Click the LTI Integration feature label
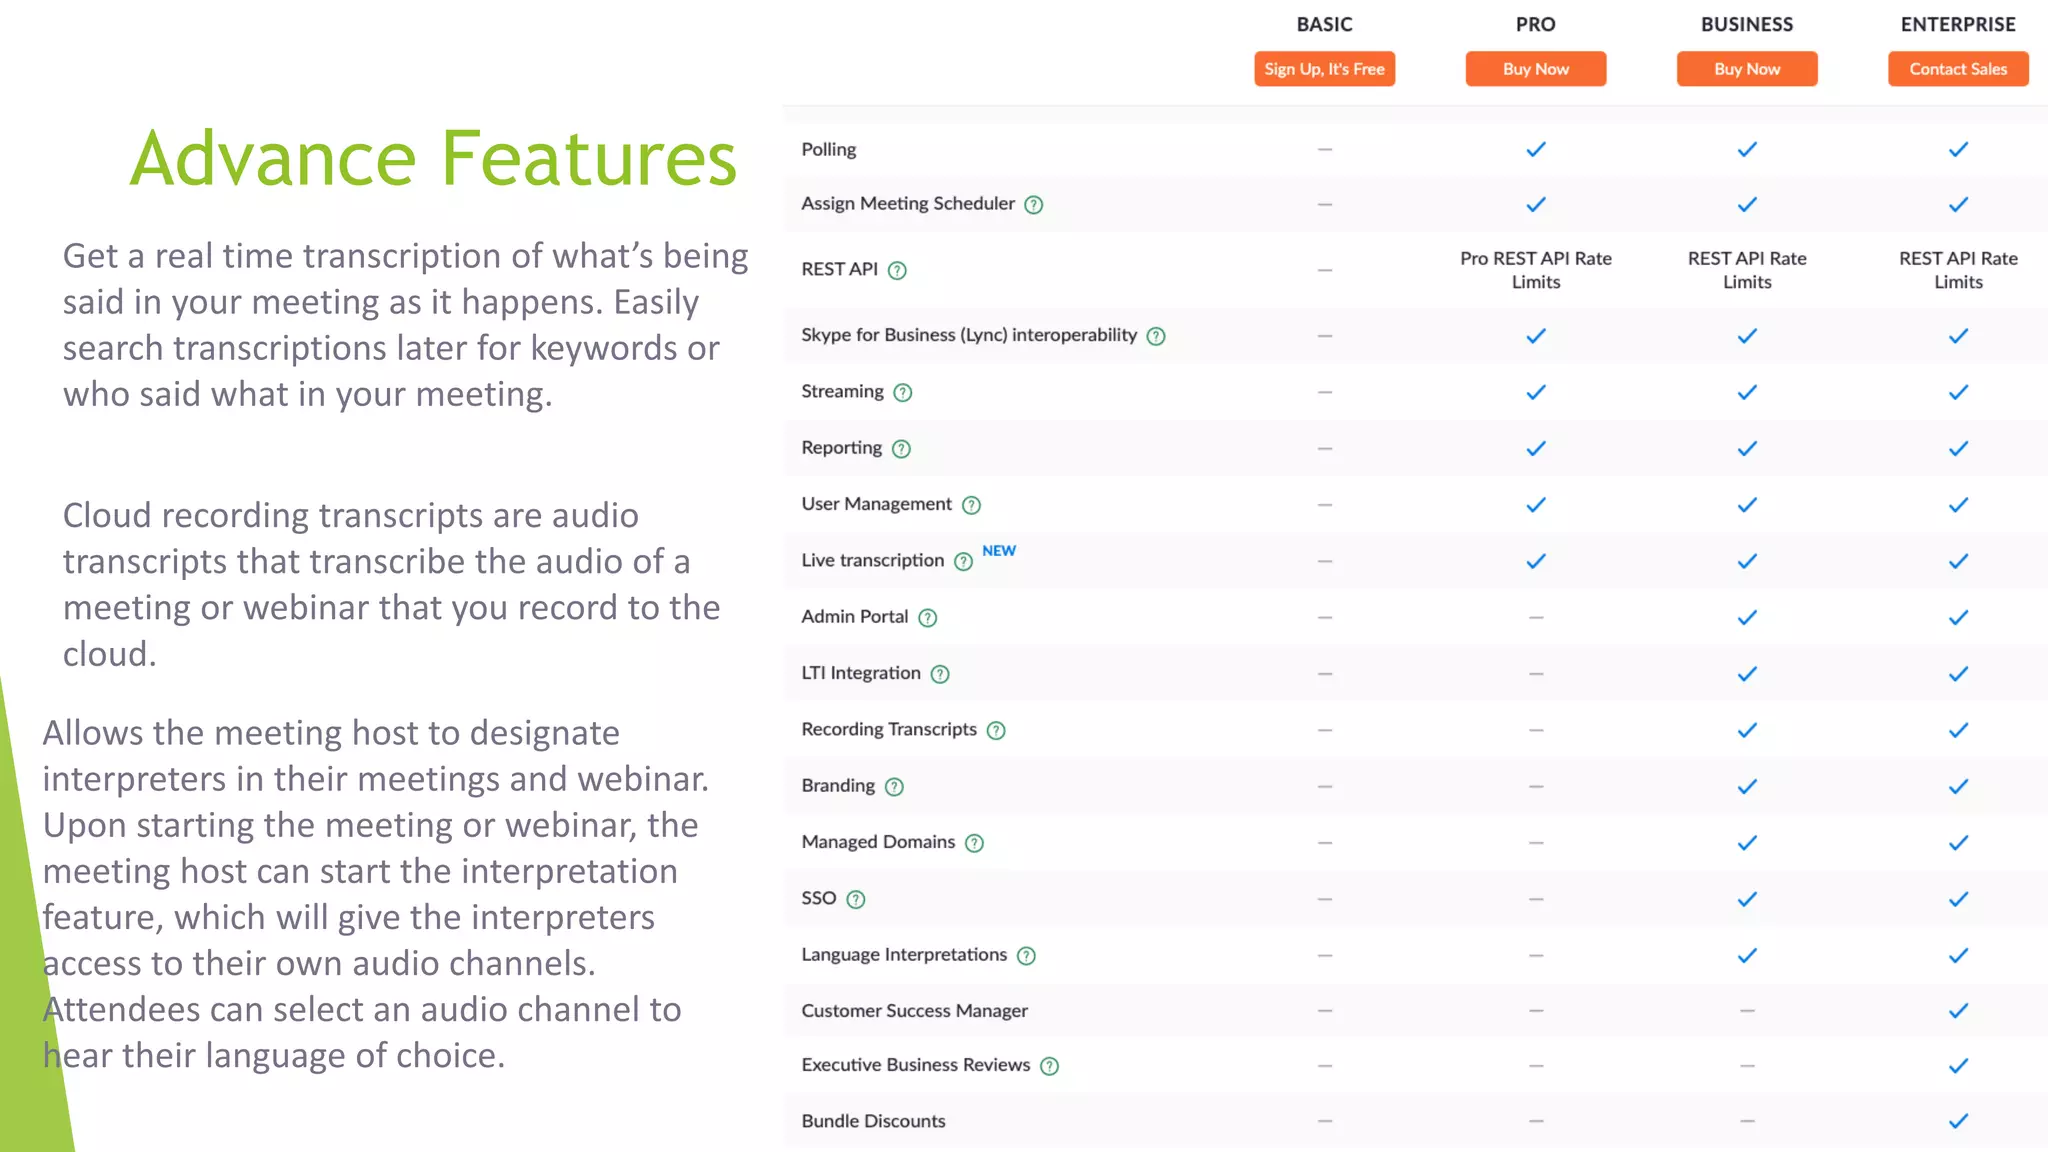Image resolution: width=2048 pixels, height=1152 pixels. click(x=860, y=673)
